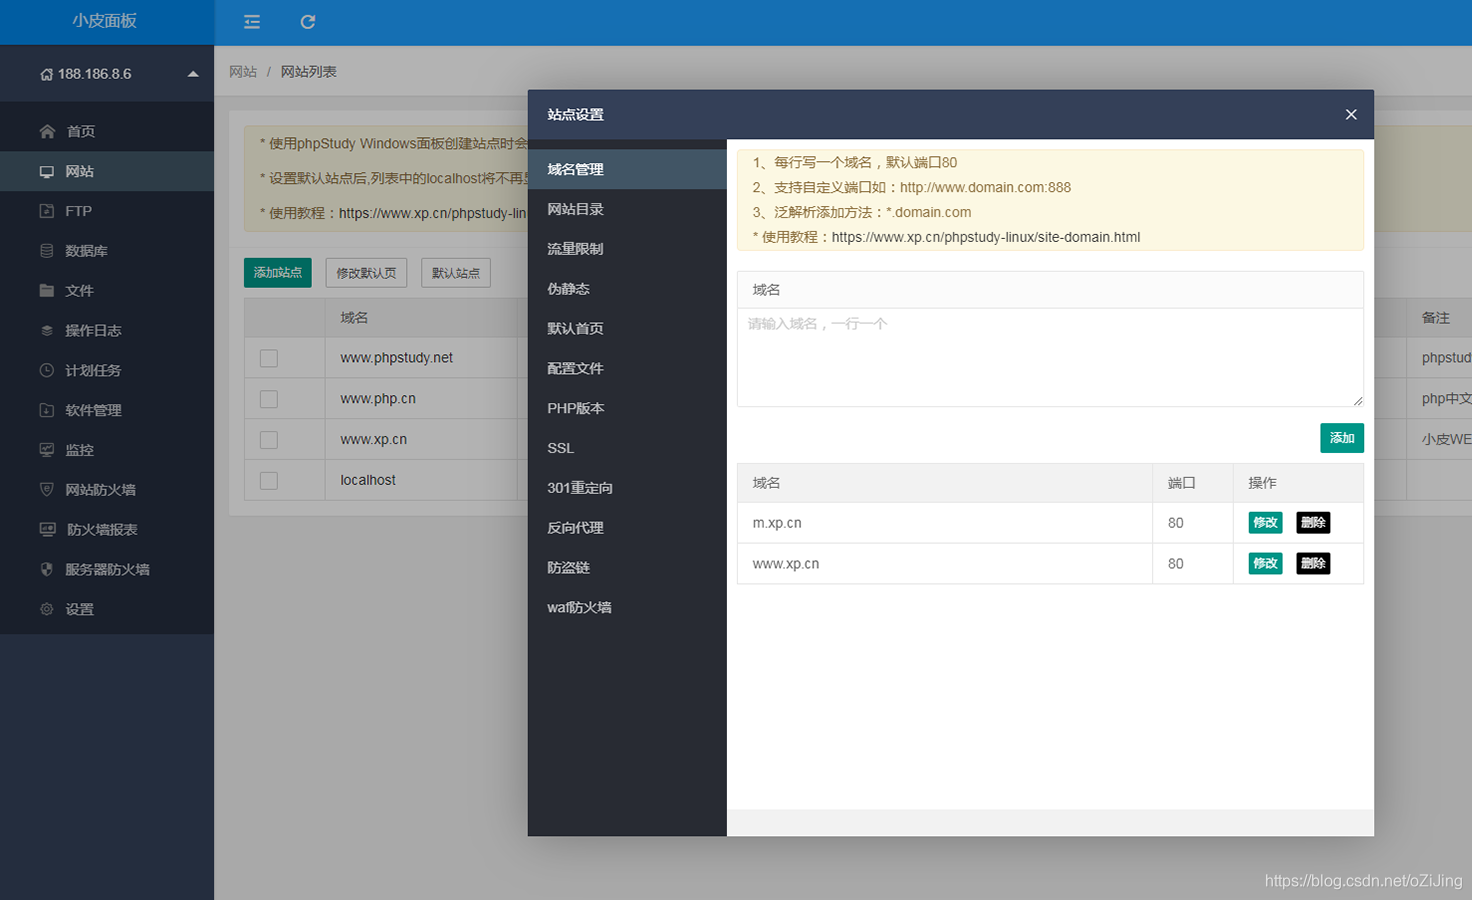Open 首页 in the sidebar
1472x900 pixels.
click(107, 131)
